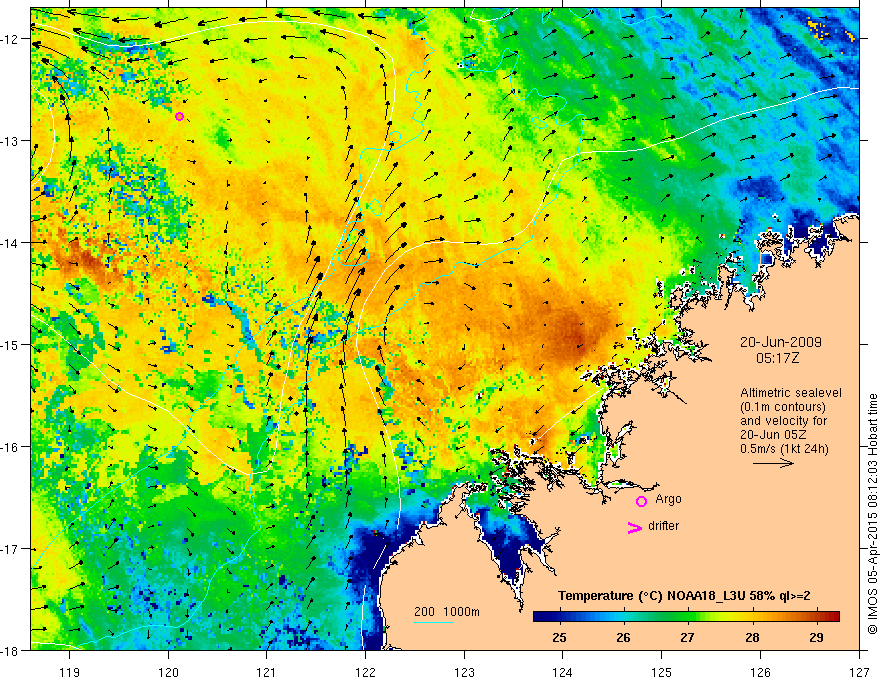Click the '0.5m/s (1kt 24h)' scale text
This screenshot has width=880, height=680.
click(x=784, y=449)
